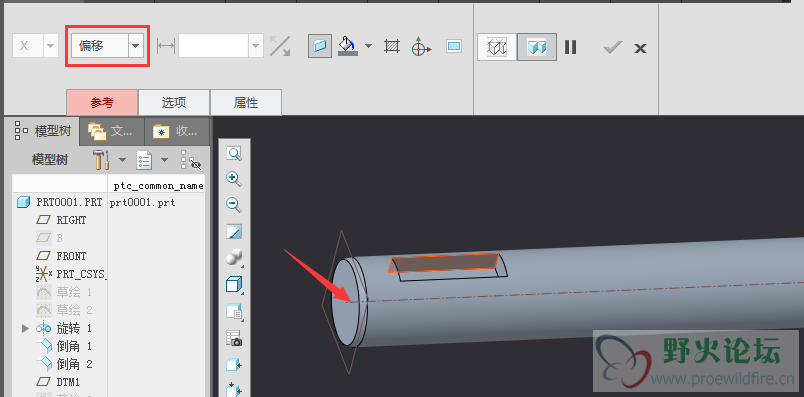The image size is (804, 397).
Task: Open the 属性 tab
Action: pos(246,103)
